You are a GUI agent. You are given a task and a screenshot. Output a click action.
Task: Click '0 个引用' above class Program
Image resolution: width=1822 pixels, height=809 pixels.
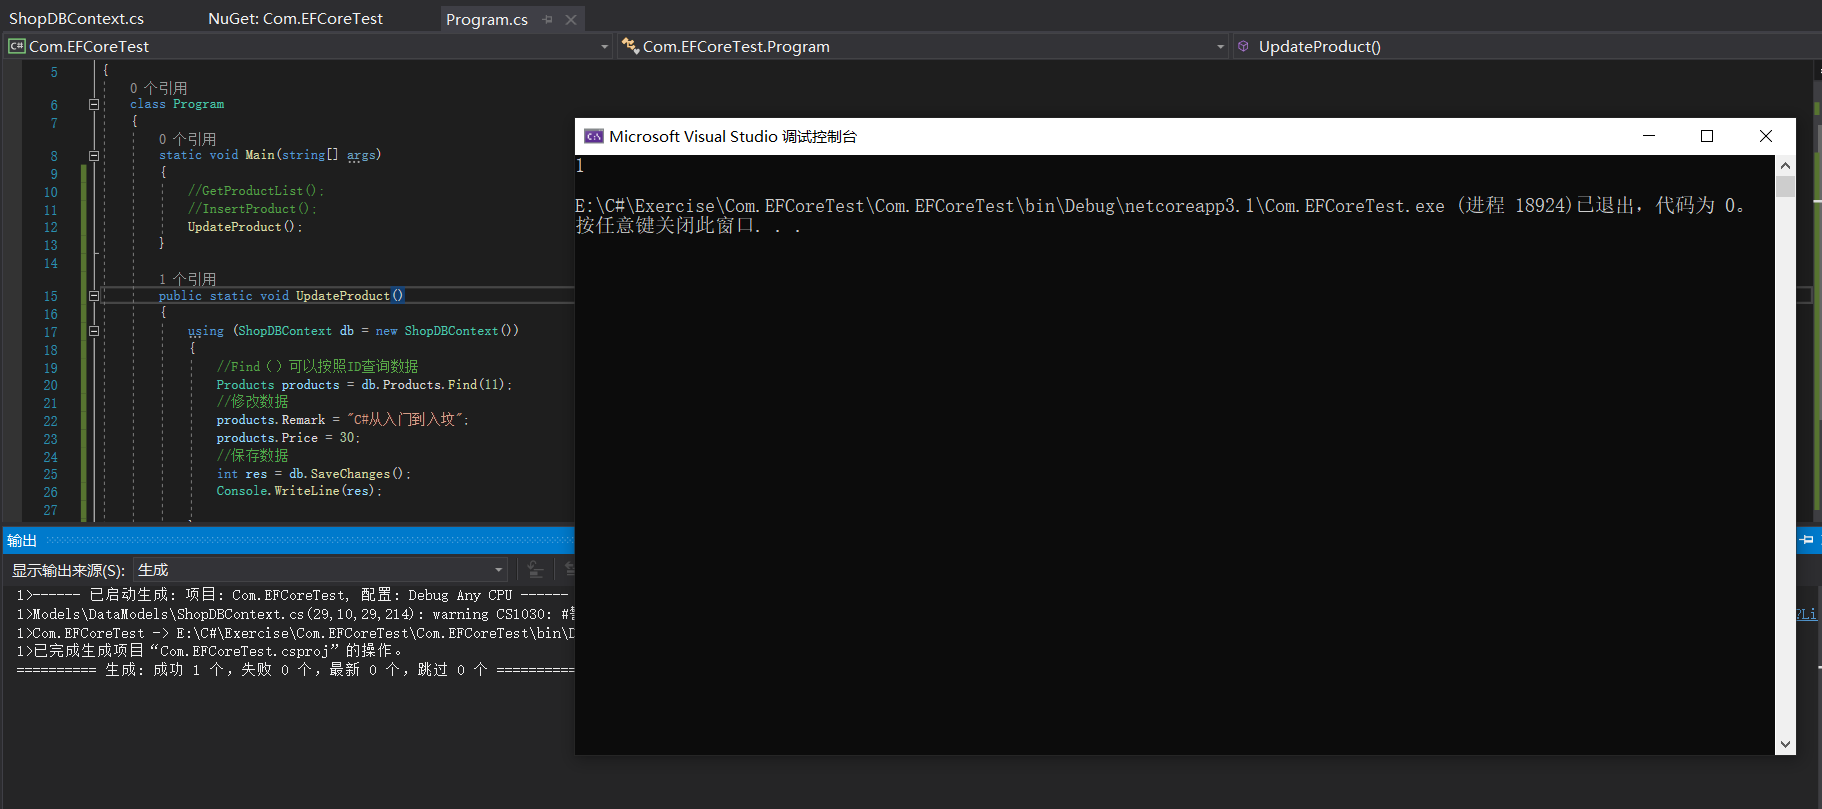(158, 88)
